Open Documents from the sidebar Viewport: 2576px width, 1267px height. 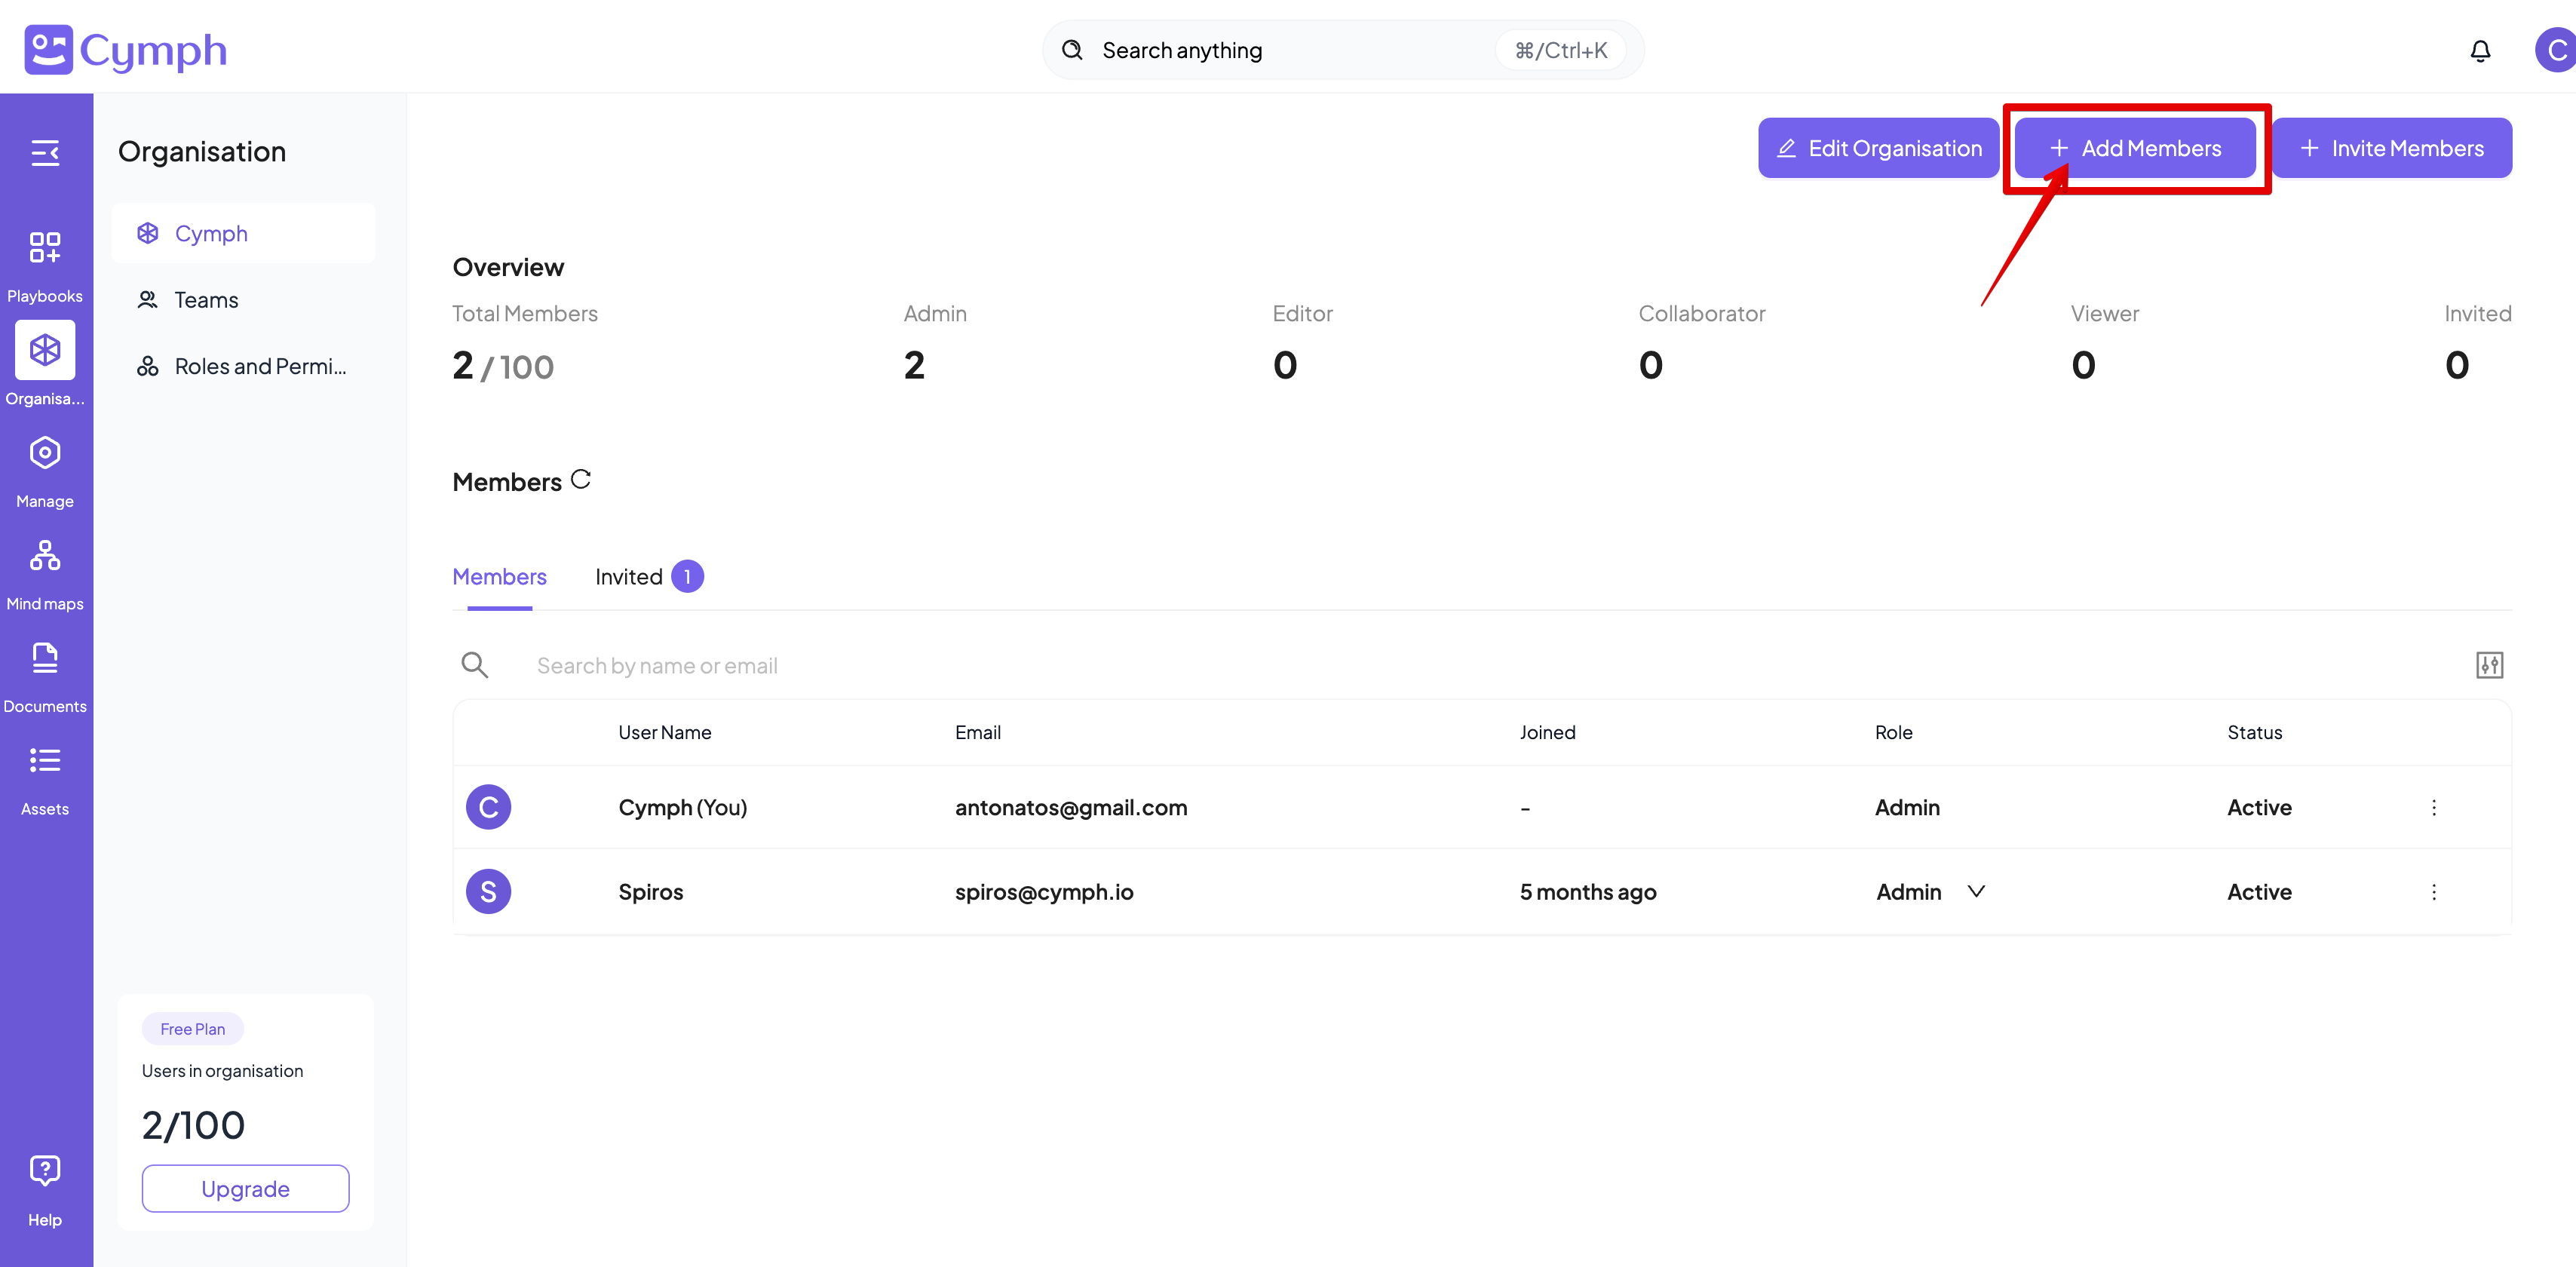pos(45,675)
